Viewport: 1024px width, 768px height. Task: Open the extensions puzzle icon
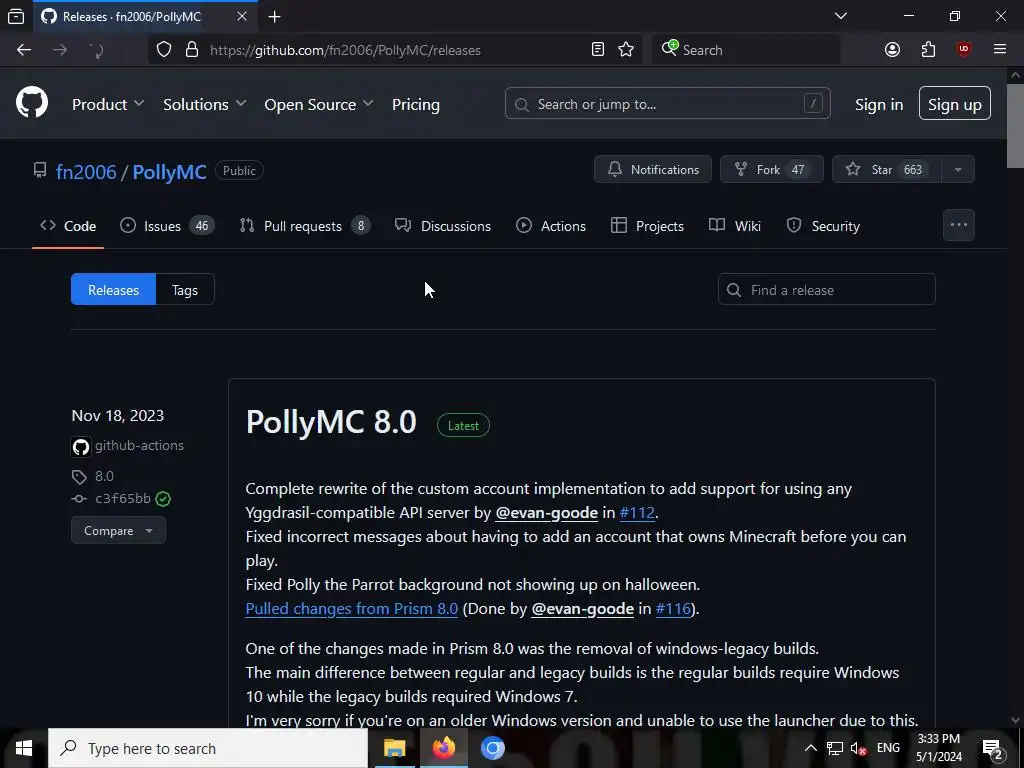(x=928, y=50)
